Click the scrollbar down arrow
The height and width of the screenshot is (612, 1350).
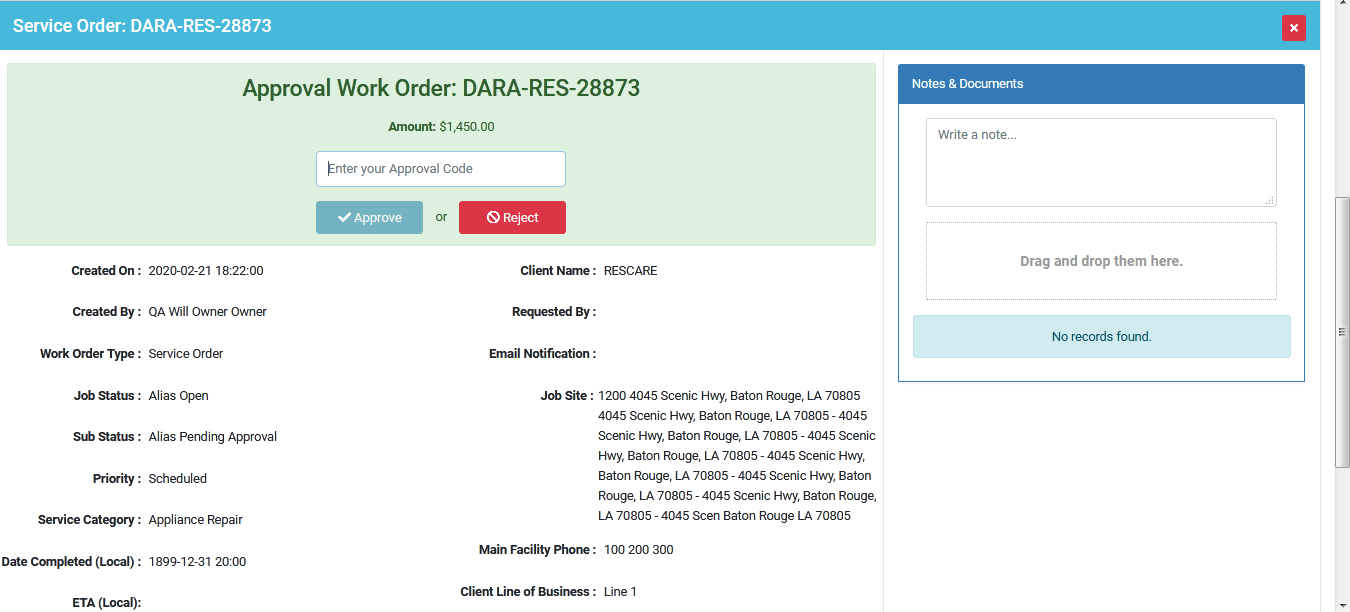coord(1342,604)
